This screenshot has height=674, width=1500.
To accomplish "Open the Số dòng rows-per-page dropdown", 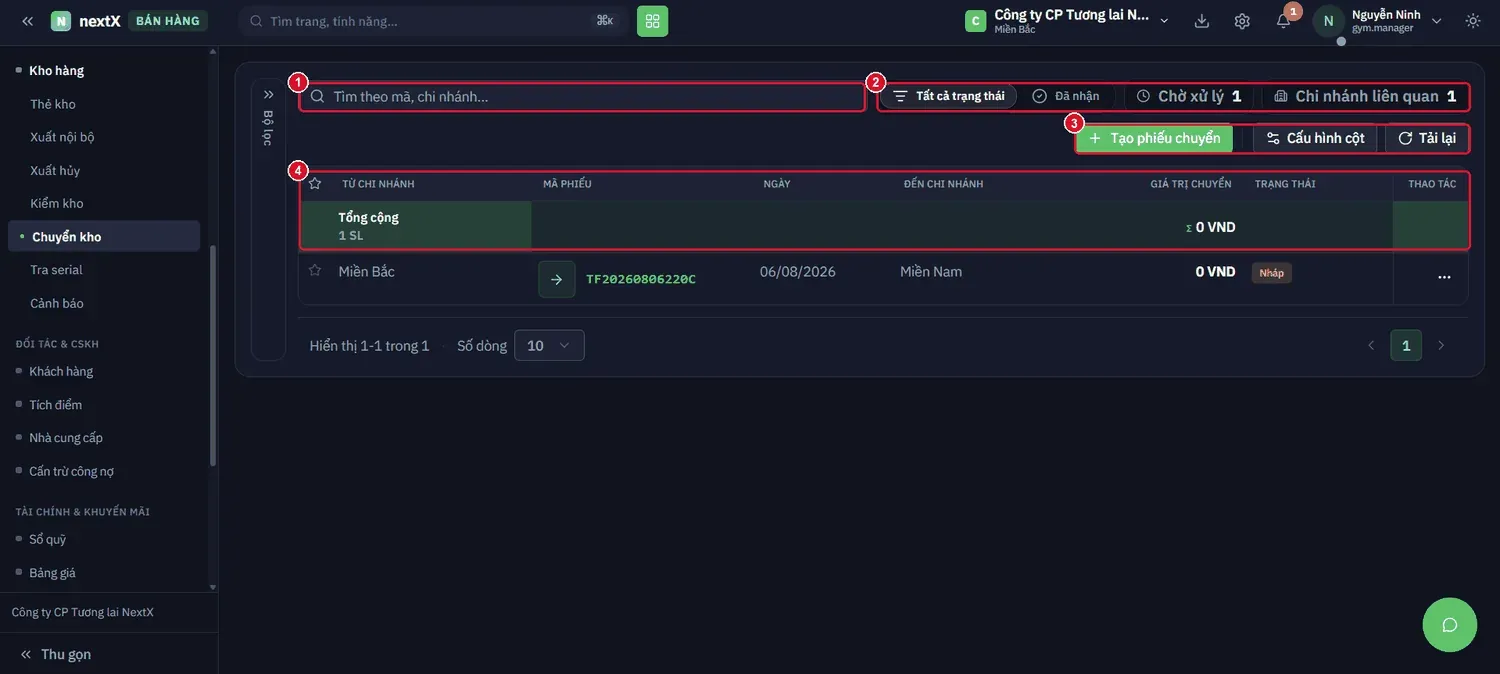I will [x=549, y=346].
